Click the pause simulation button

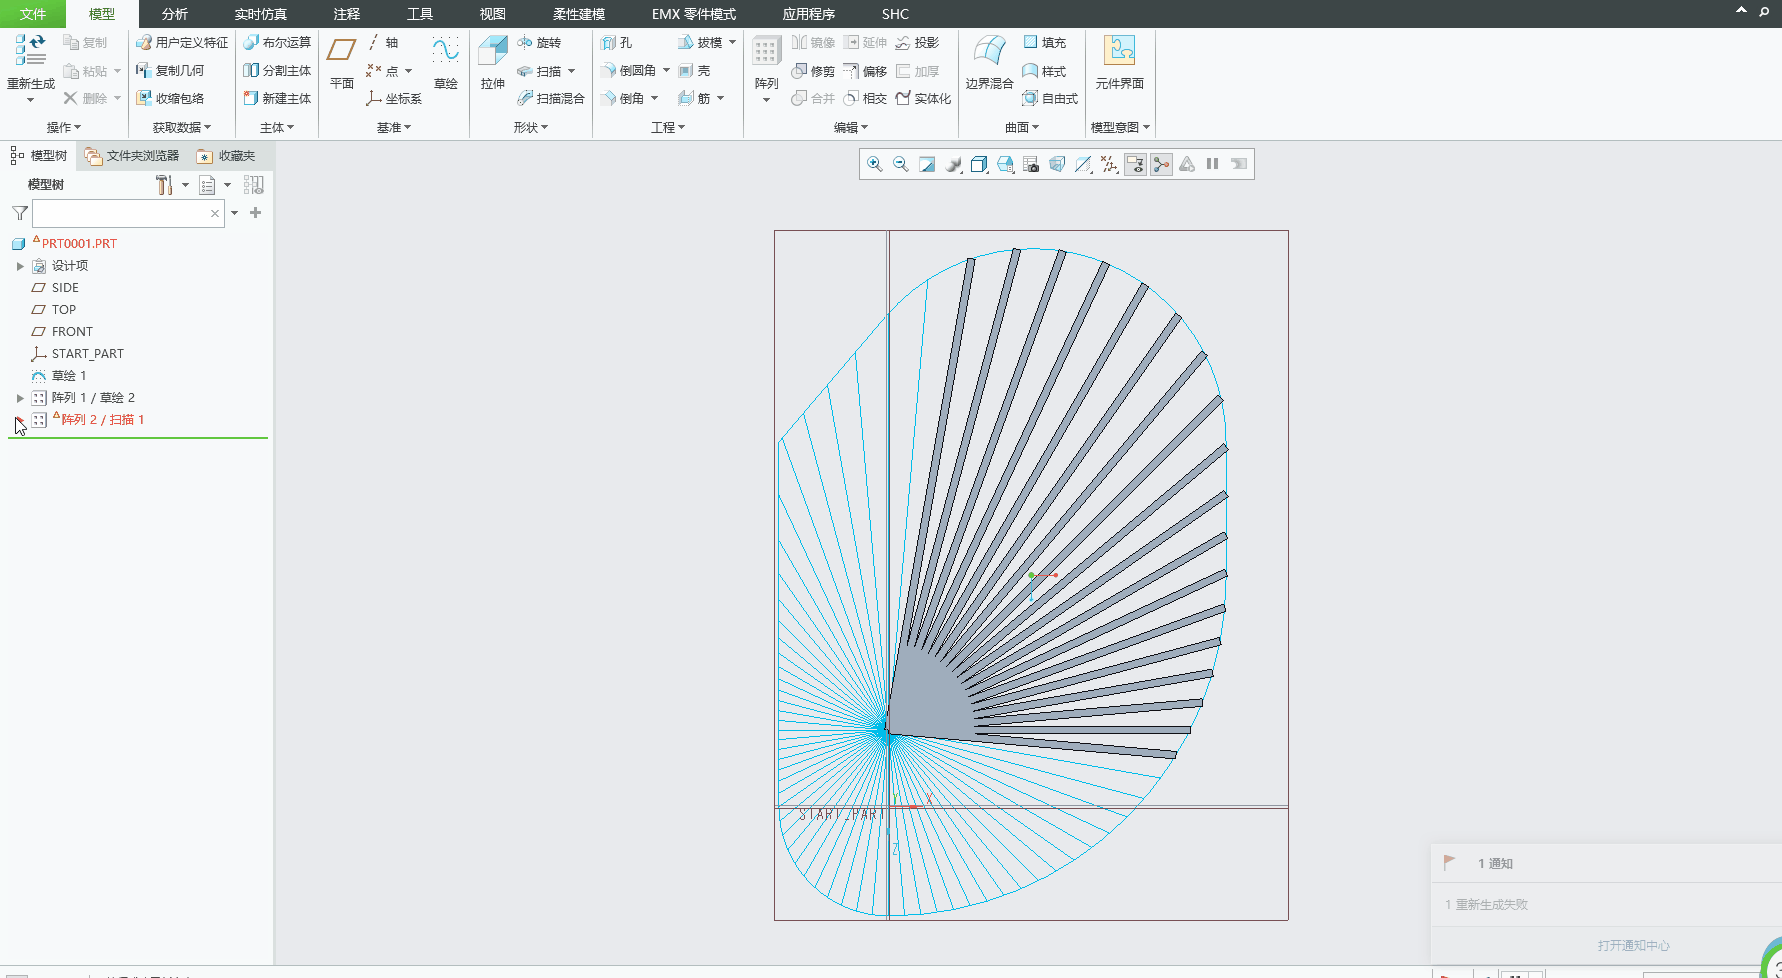[1213, 164]
